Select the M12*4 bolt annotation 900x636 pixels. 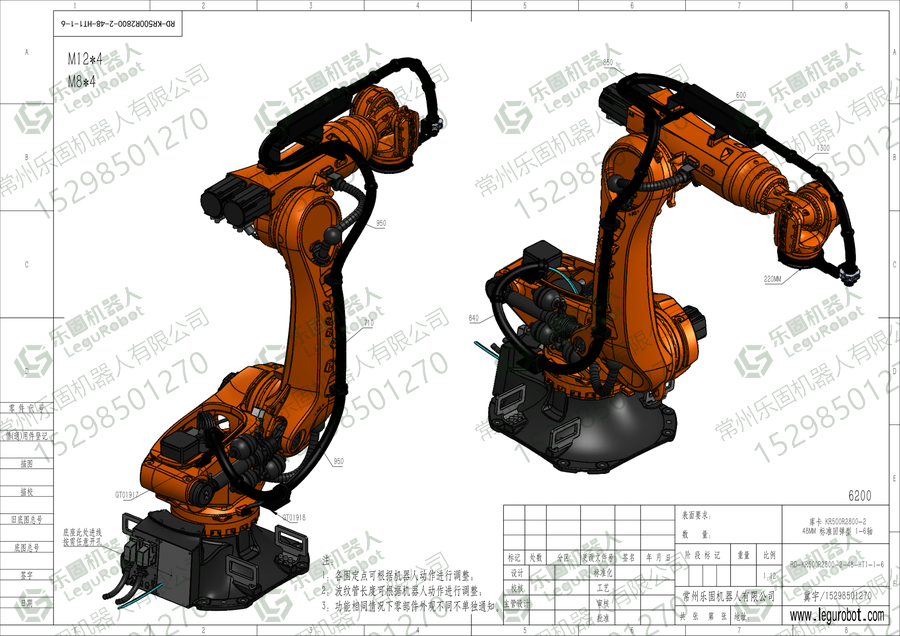85,59
